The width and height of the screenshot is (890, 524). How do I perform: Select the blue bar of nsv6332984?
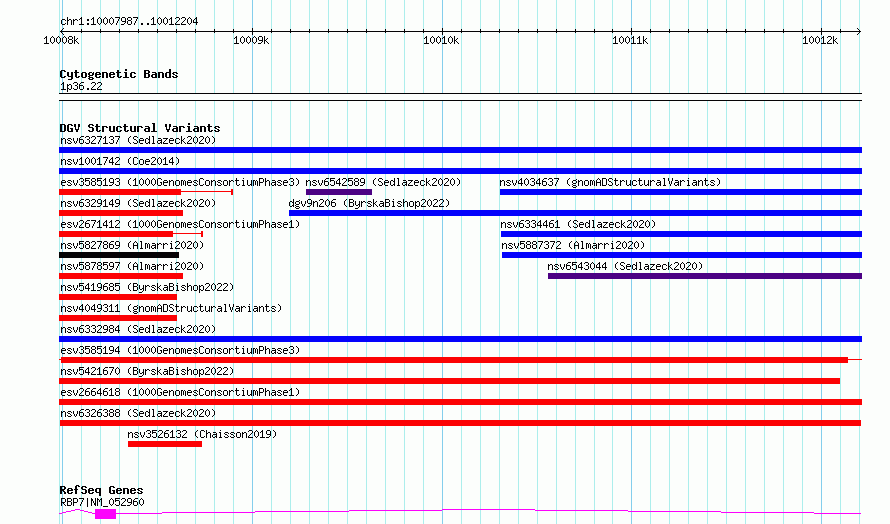click(x=460, y=339)
